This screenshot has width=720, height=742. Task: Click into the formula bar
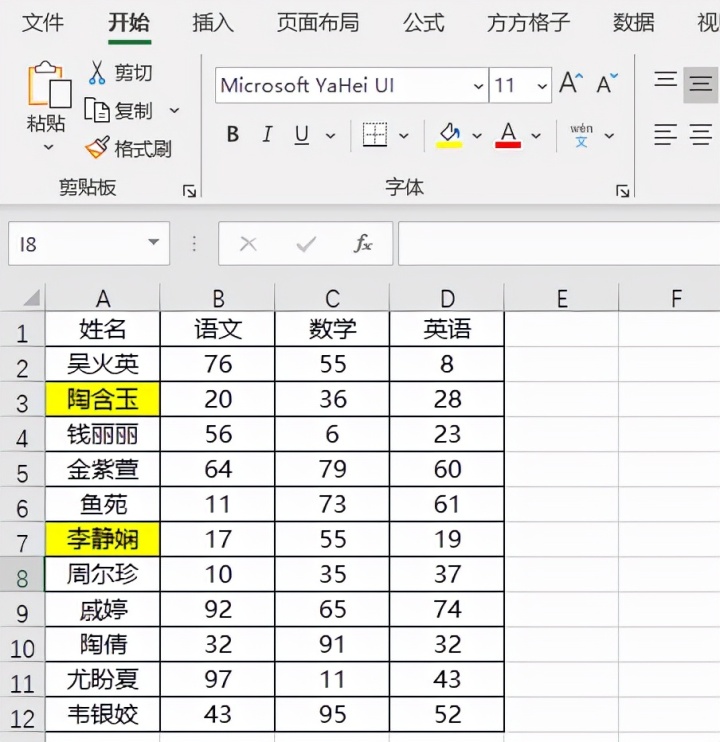(x=559, y=243)
